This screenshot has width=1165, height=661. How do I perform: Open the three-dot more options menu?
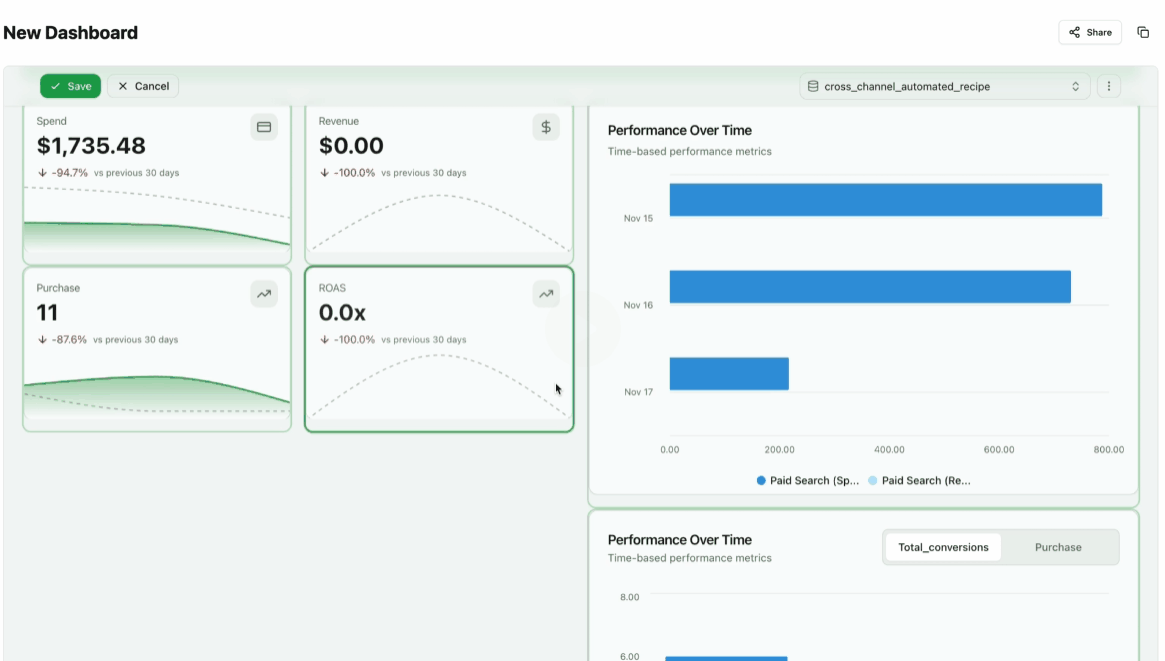[x=1109, y=86]
